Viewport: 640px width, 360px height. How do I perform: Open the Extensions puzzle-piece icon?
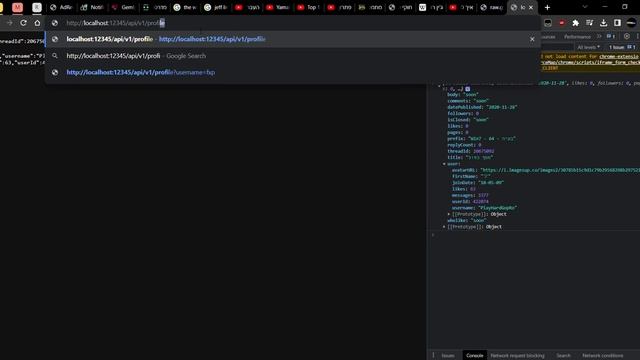coord(576,23)
